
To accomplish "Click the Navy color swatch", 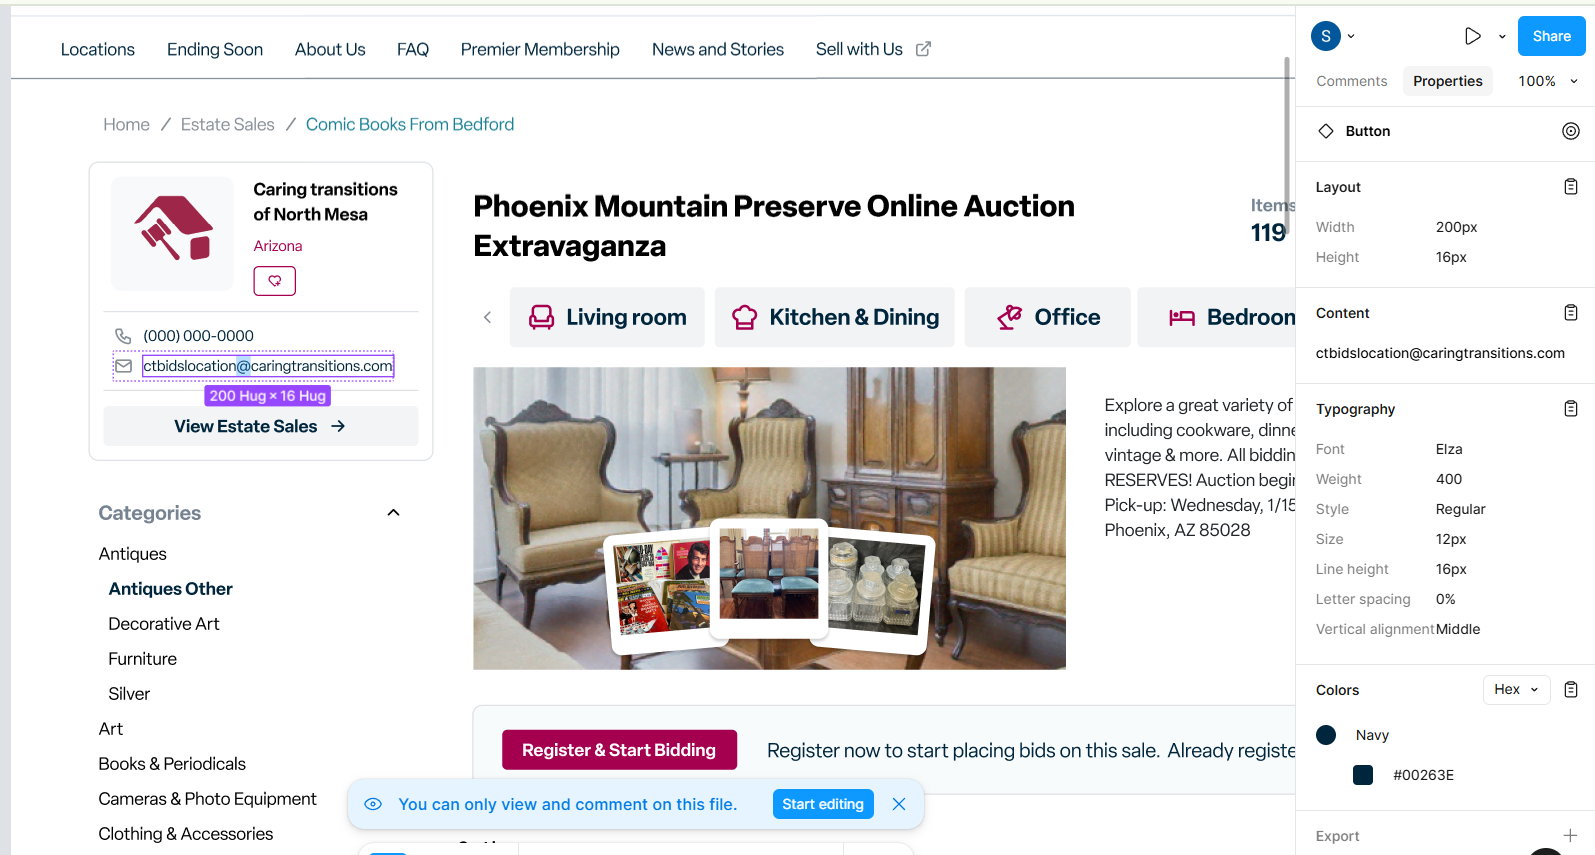I will pyautogui.click(x=1326, y=735).
